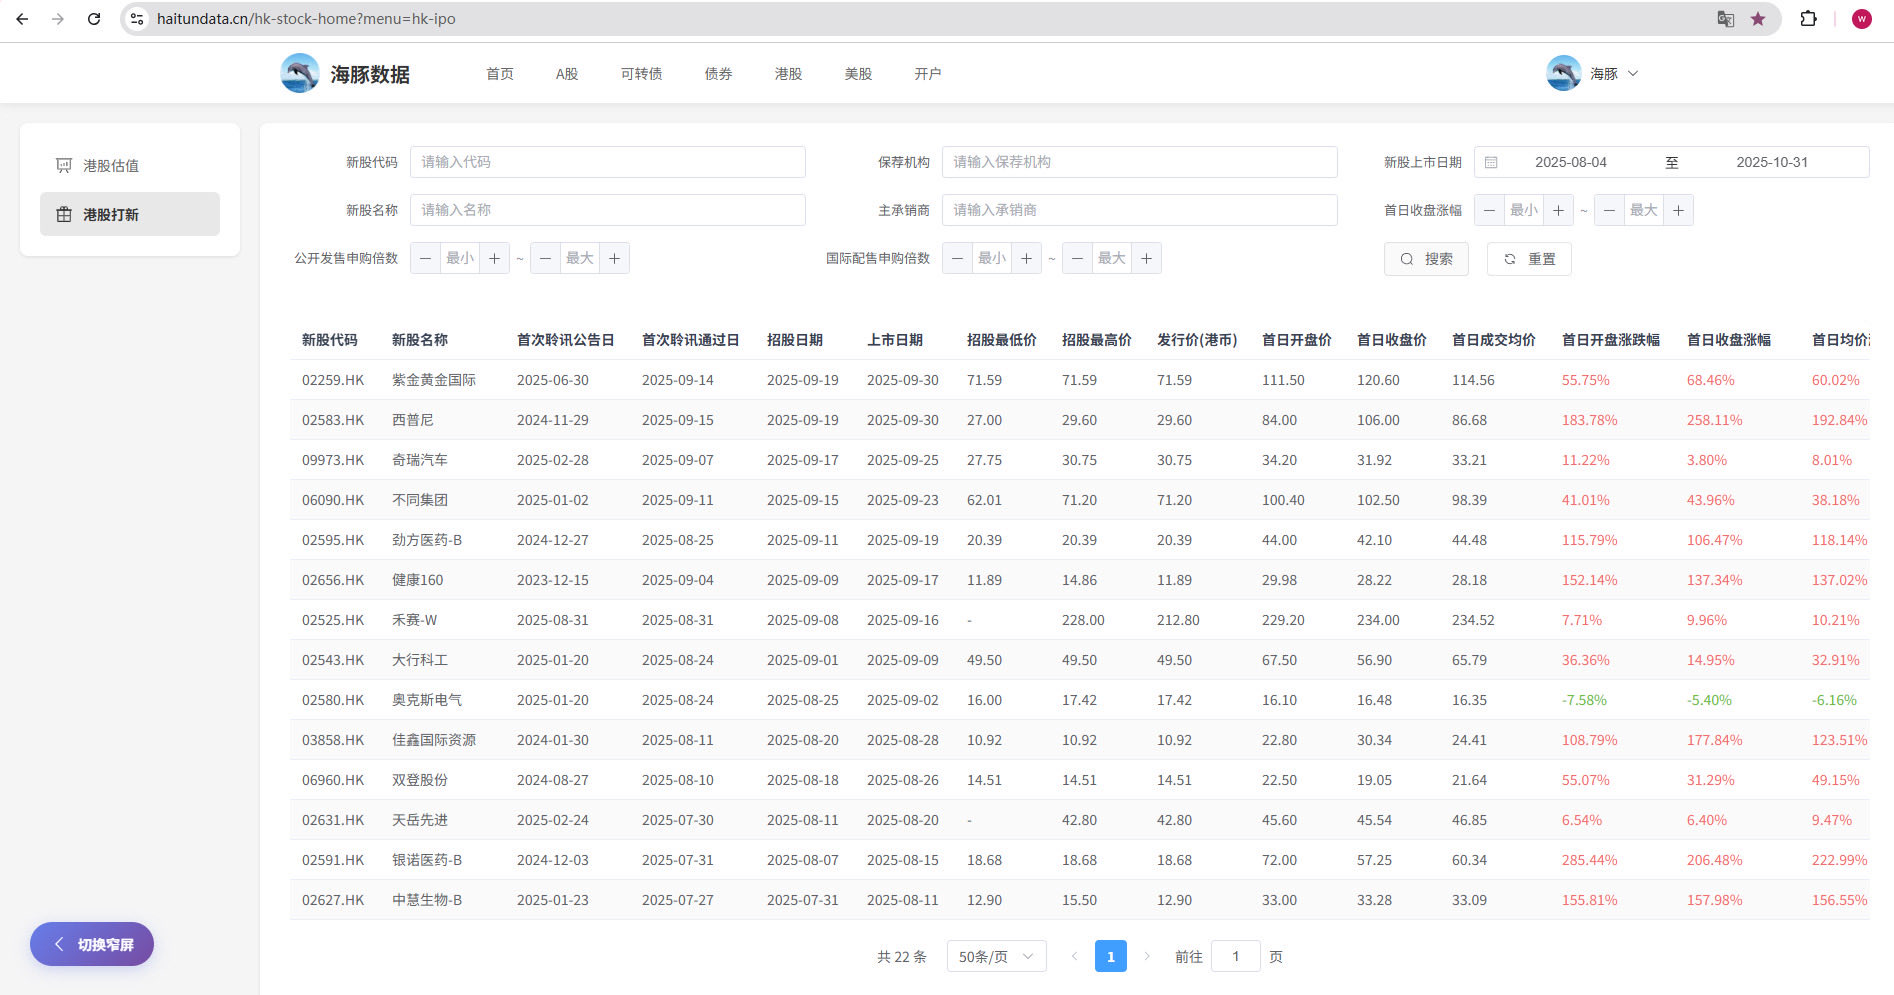Increase the 公开发售申购倍数 minimum value
This screenshot has width=1894, height=995.
(x=494, y=258)
